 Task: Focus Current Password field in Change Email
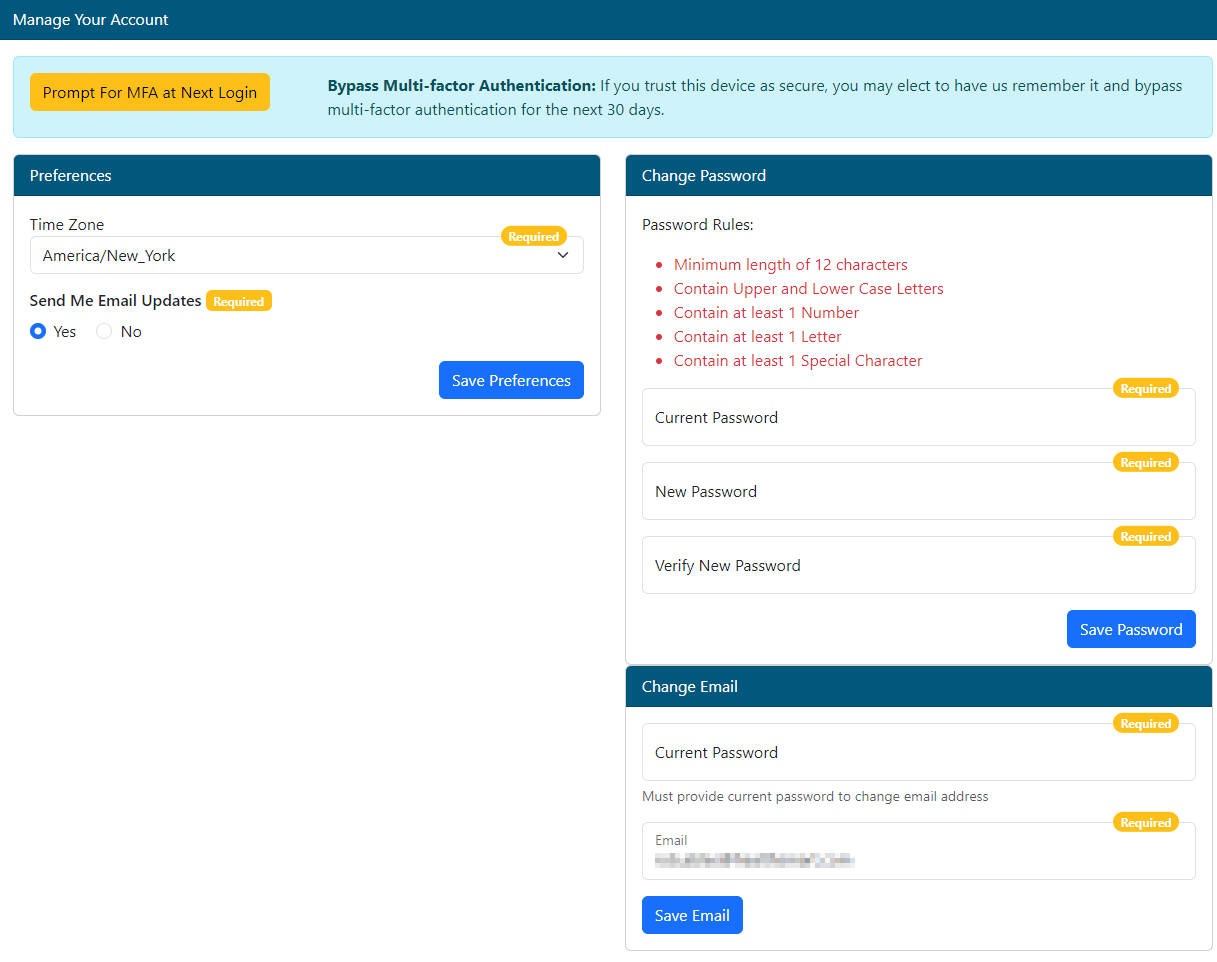pos(919,752)
